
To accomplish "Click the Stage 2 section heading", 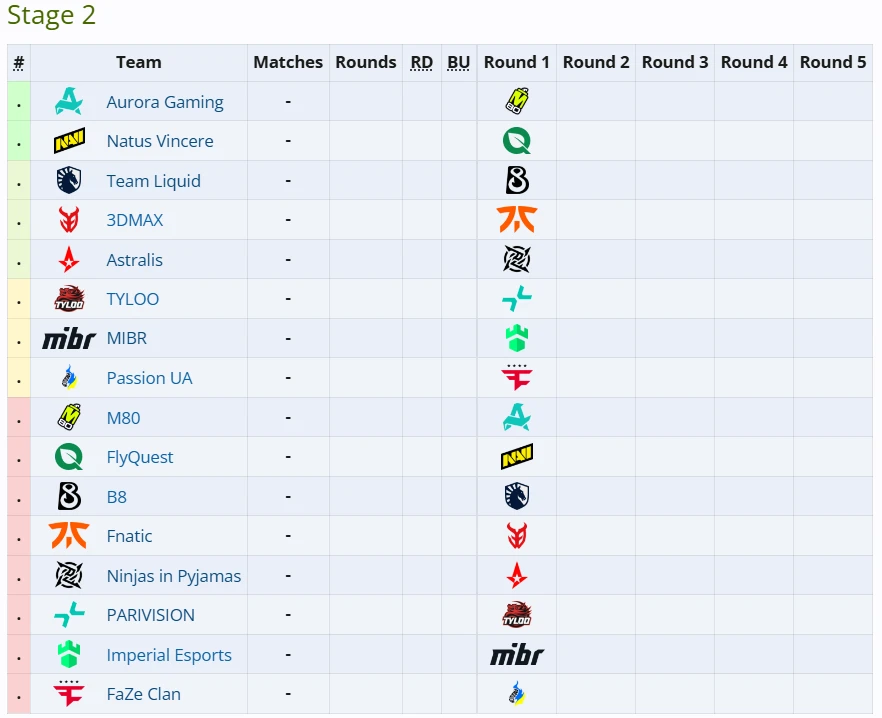I will click(x=51, y=16).
